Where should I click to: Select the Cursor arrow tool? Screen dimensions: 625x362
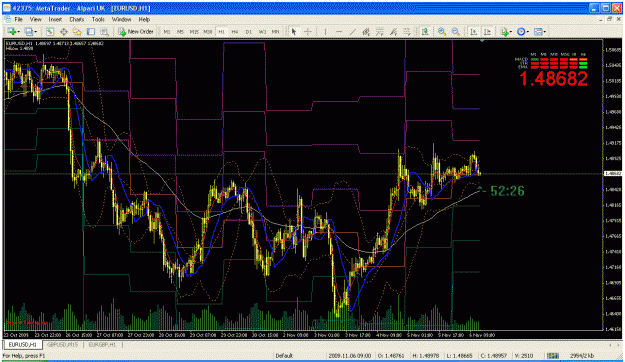294,31
